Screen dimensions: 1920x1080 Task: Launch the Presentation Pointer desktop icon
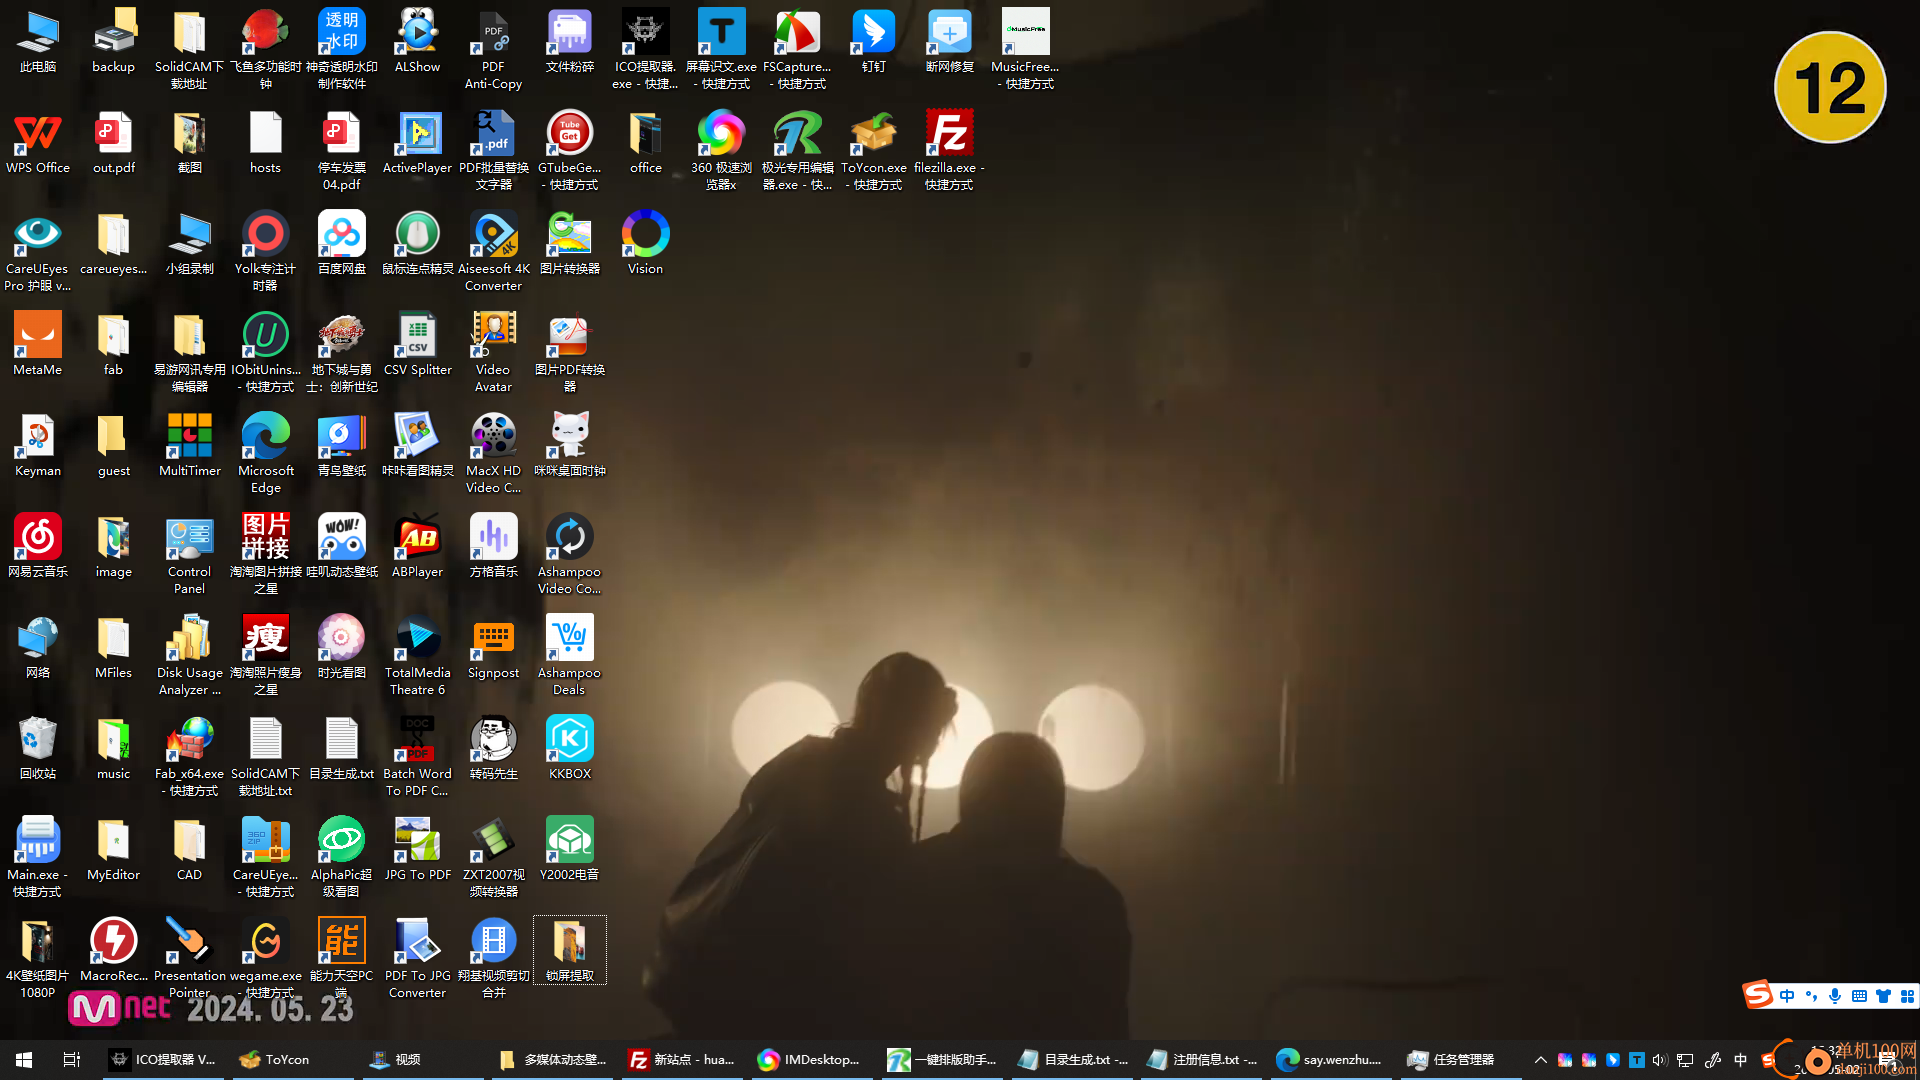189,959
